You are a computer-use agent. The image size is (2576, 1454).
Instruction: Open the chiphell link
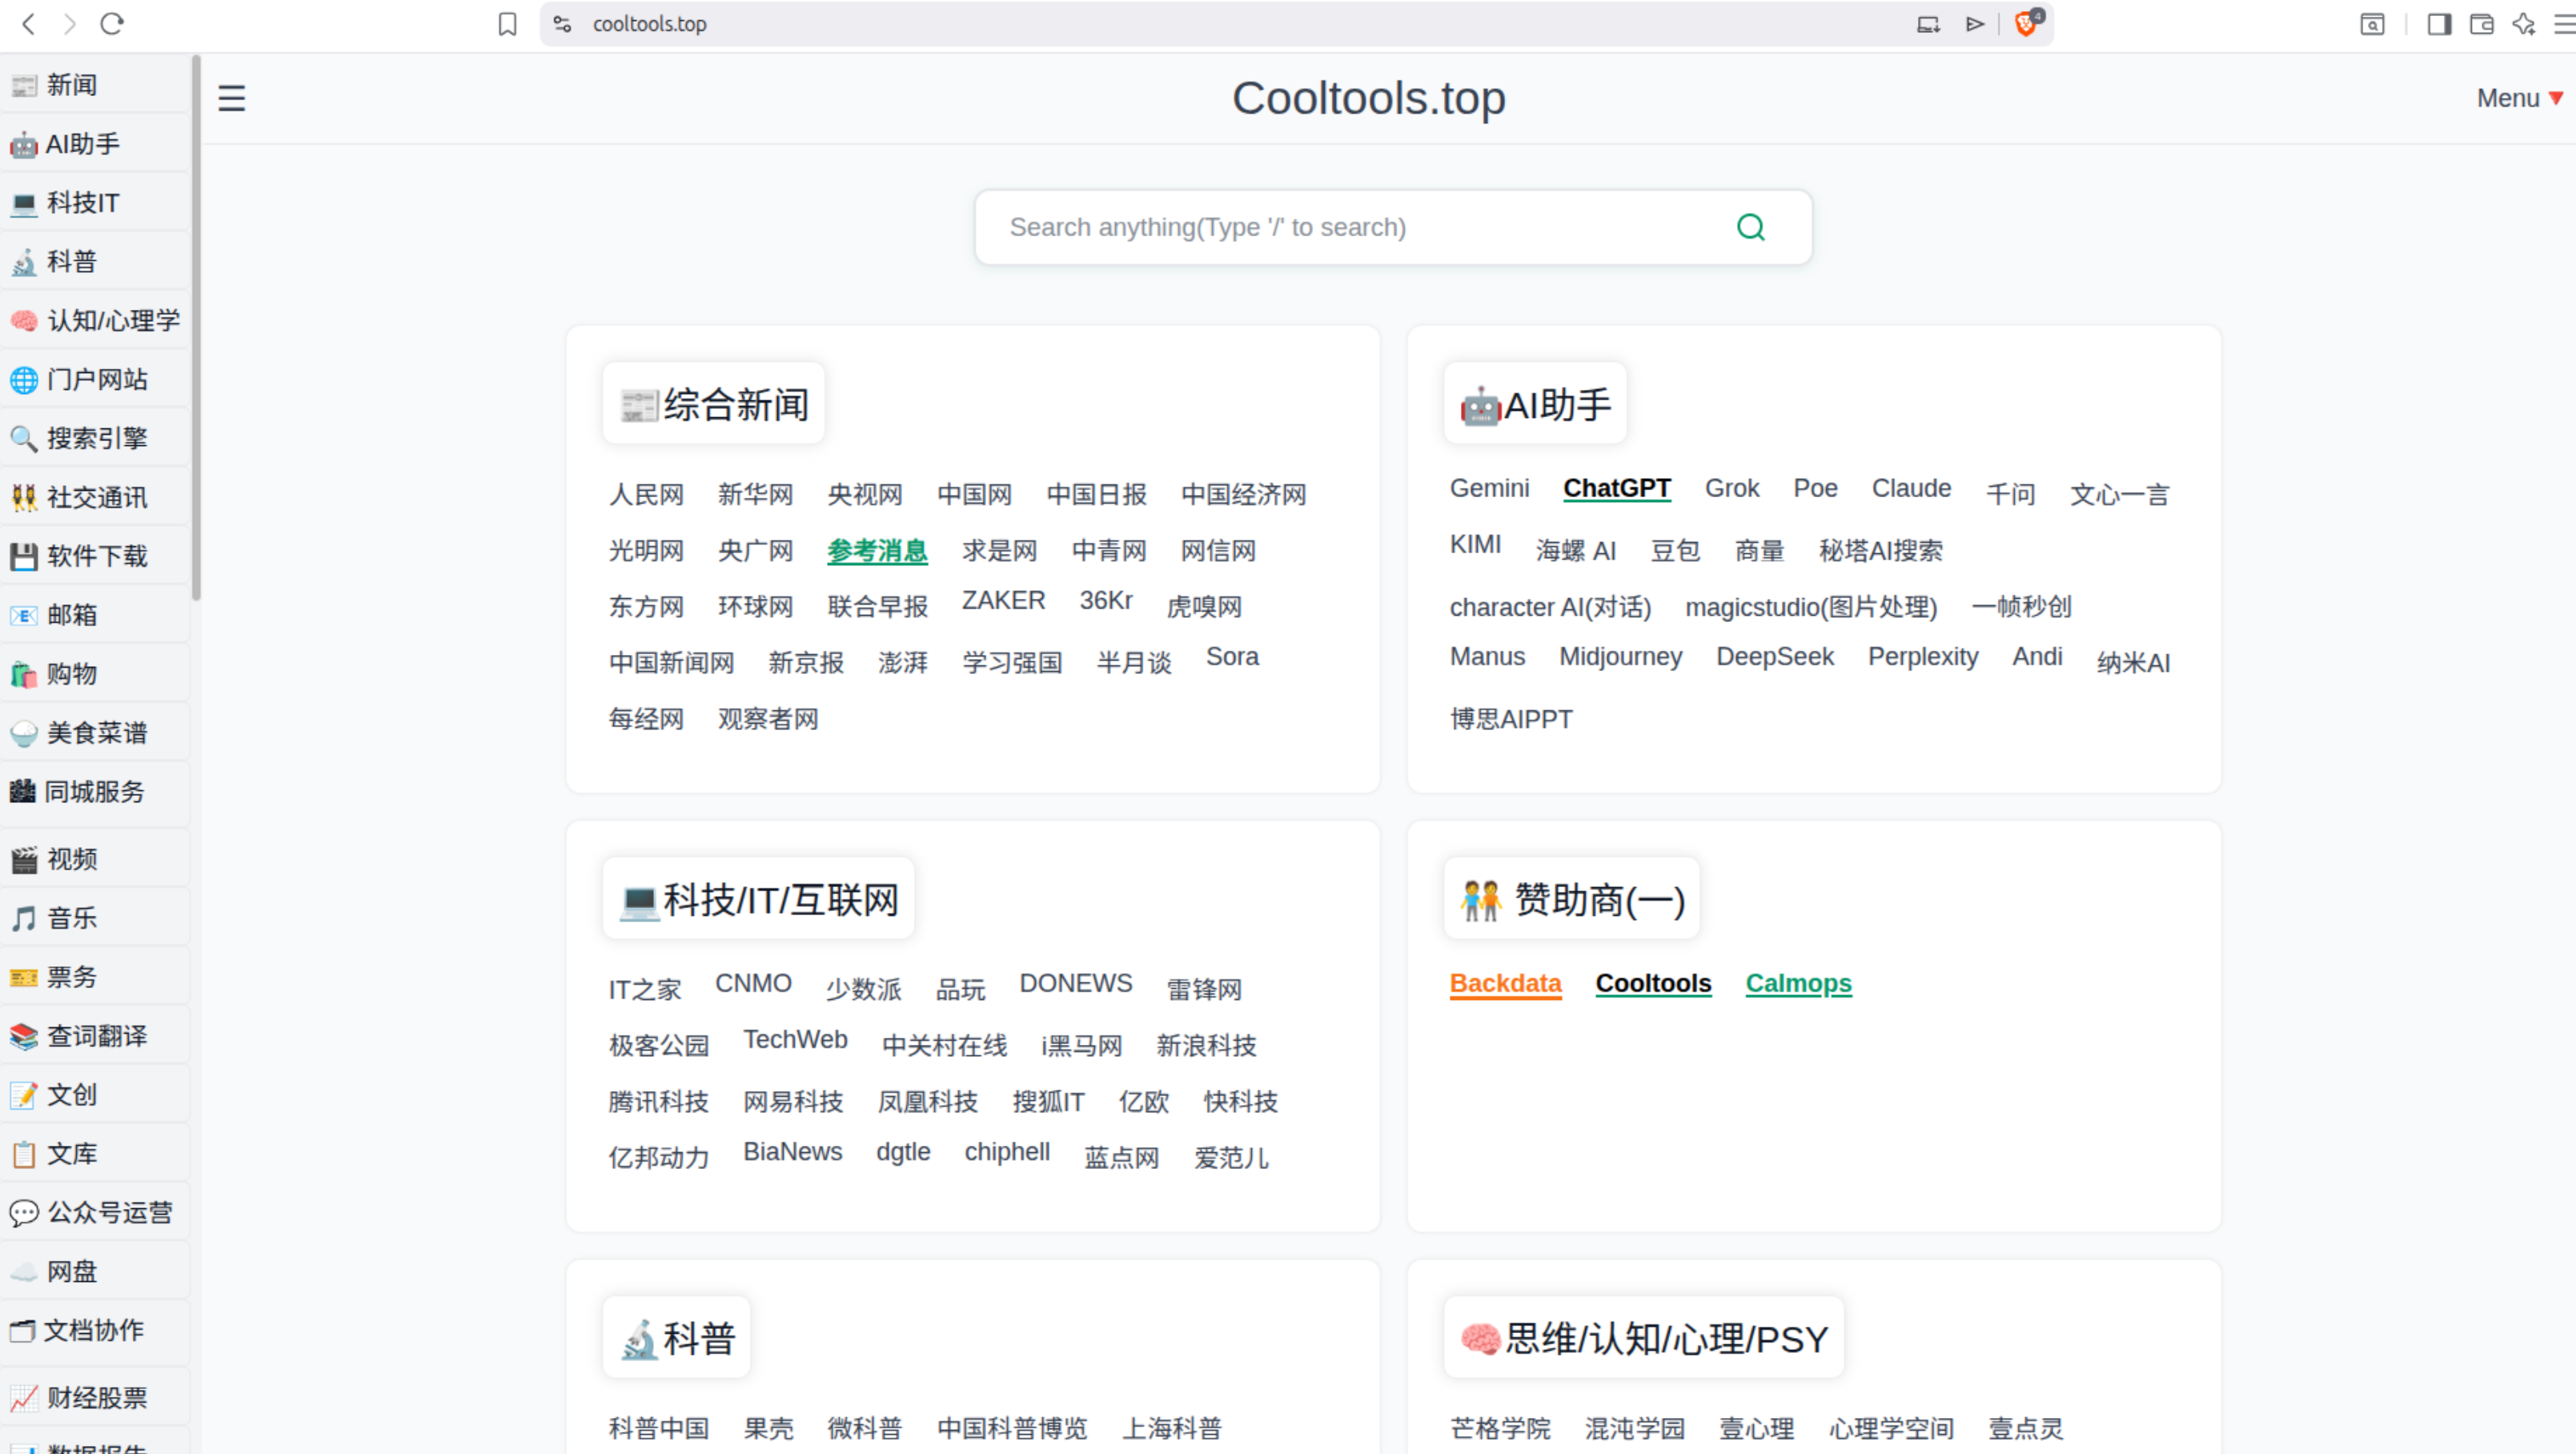click(1007, 1152)
